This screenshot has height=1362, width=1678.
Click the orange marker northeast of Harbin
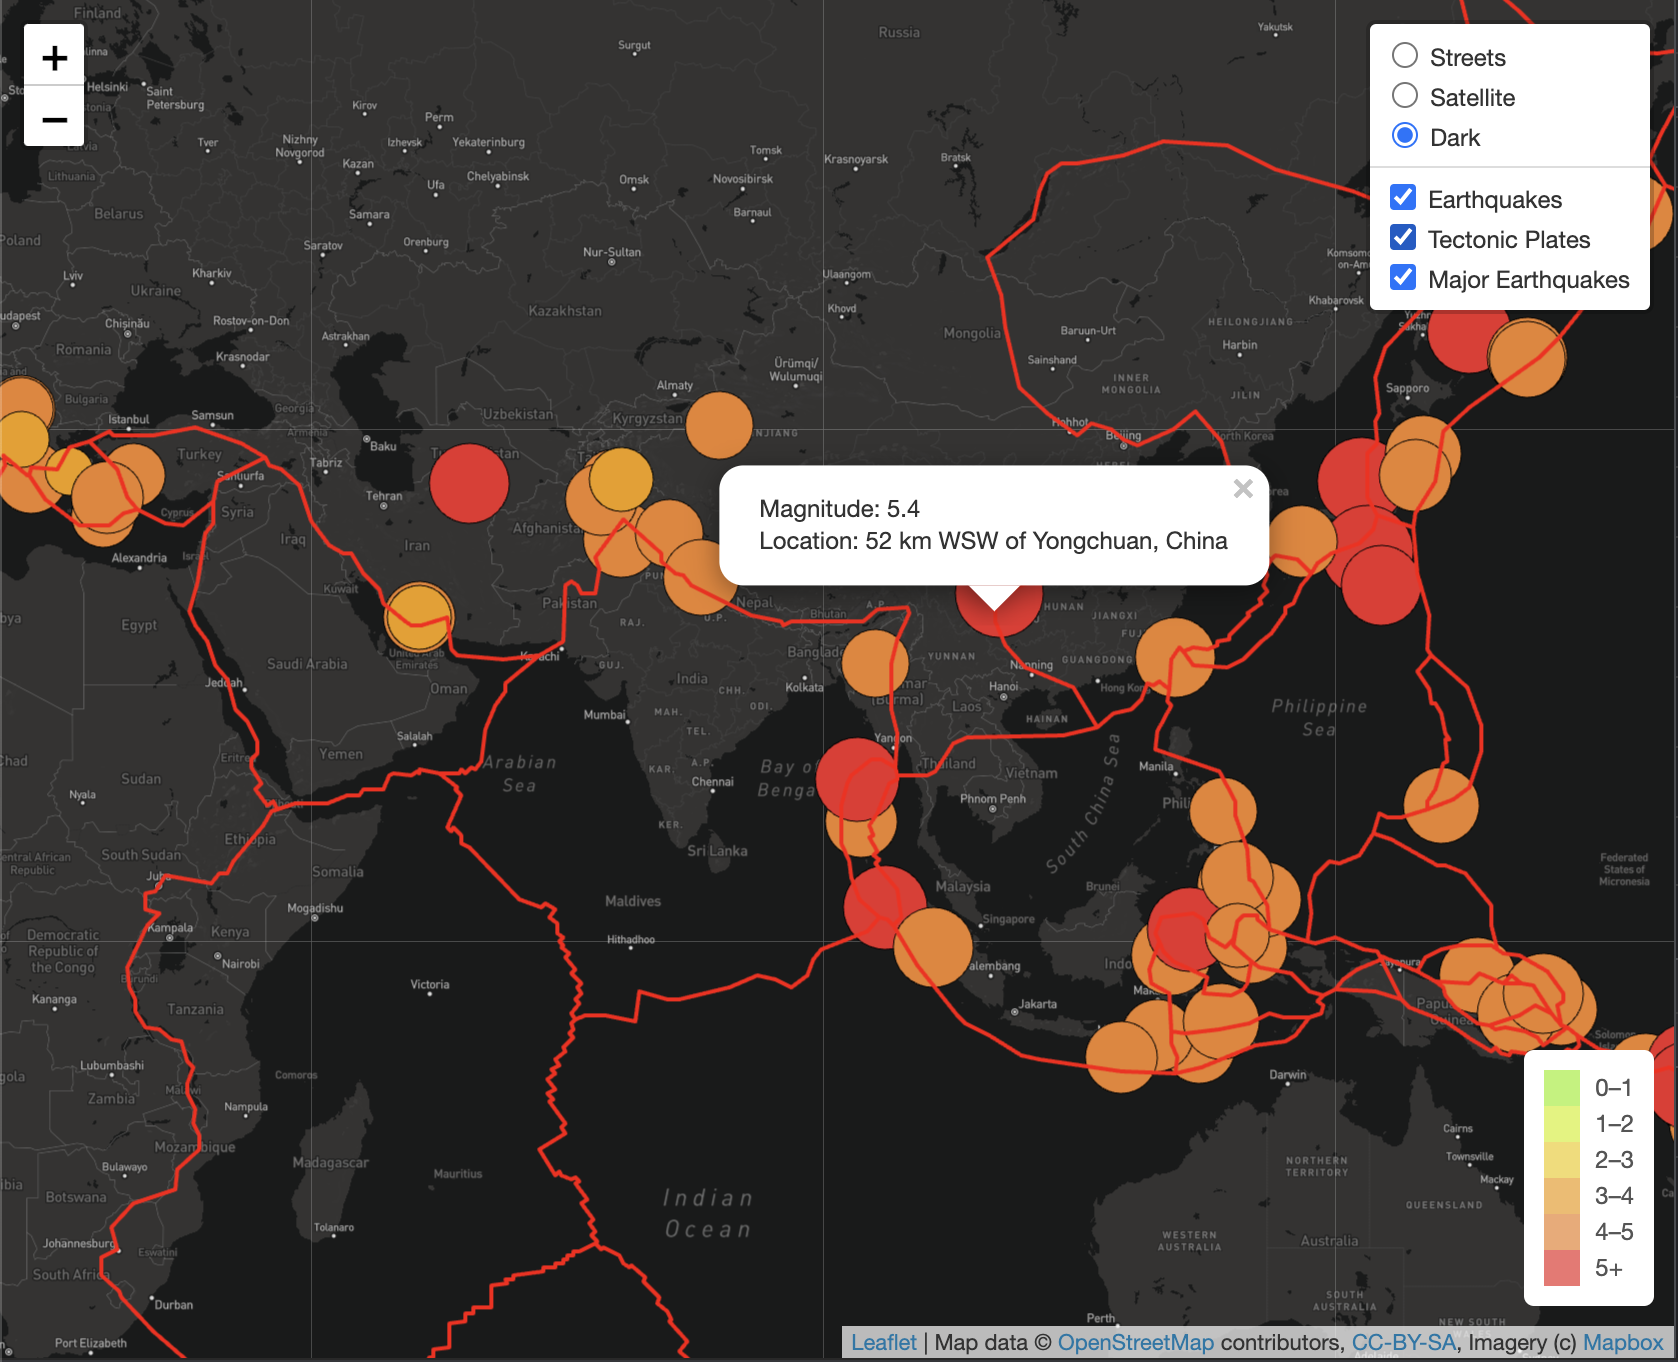(x=1527, y=357)
